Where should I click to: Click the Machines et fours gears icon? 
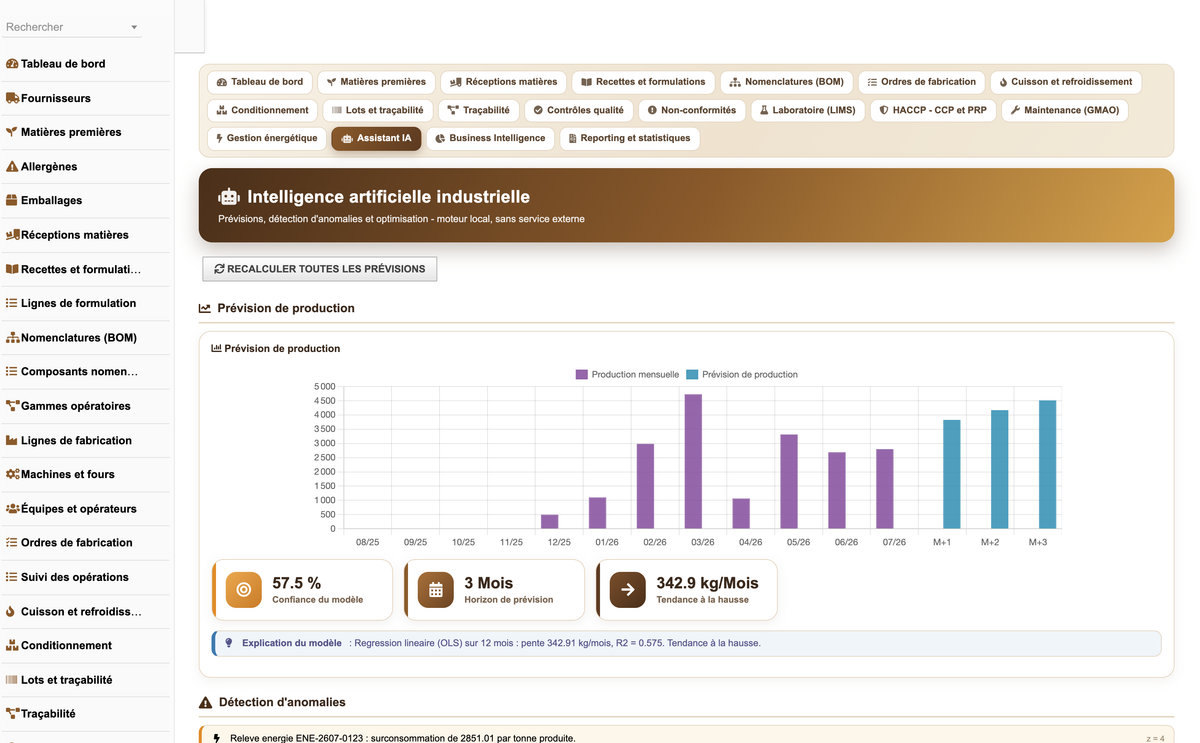(12, 474)
